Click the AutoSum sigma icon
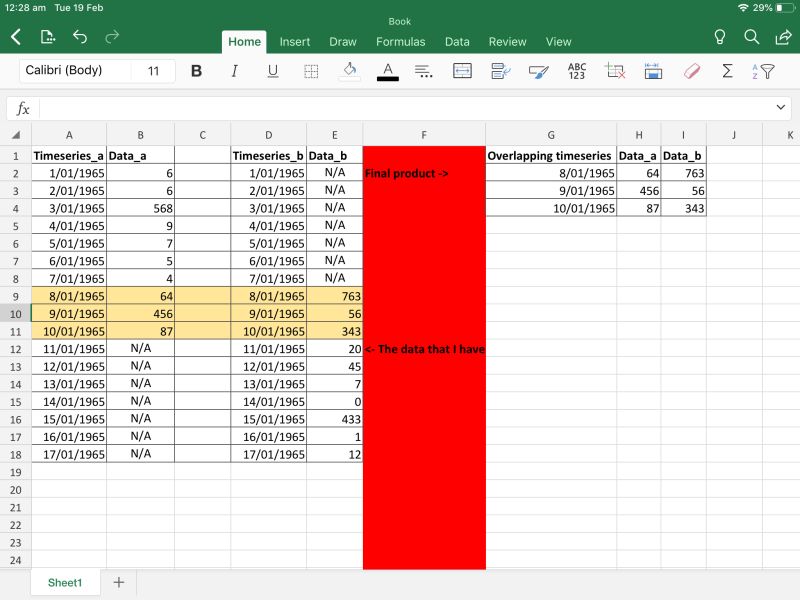 (726, 70)
